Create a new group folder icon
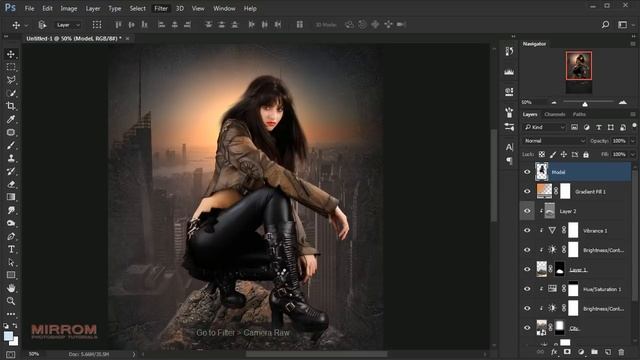 point(594,351)
